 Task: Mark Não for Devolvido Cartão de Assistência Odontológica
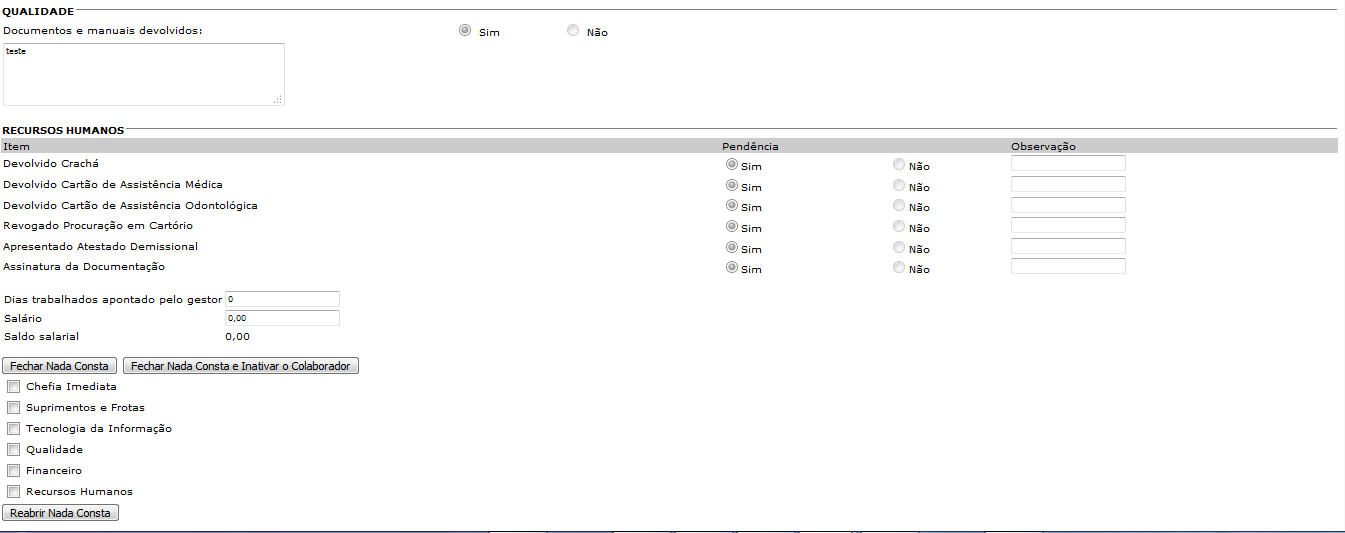point(899,206)
